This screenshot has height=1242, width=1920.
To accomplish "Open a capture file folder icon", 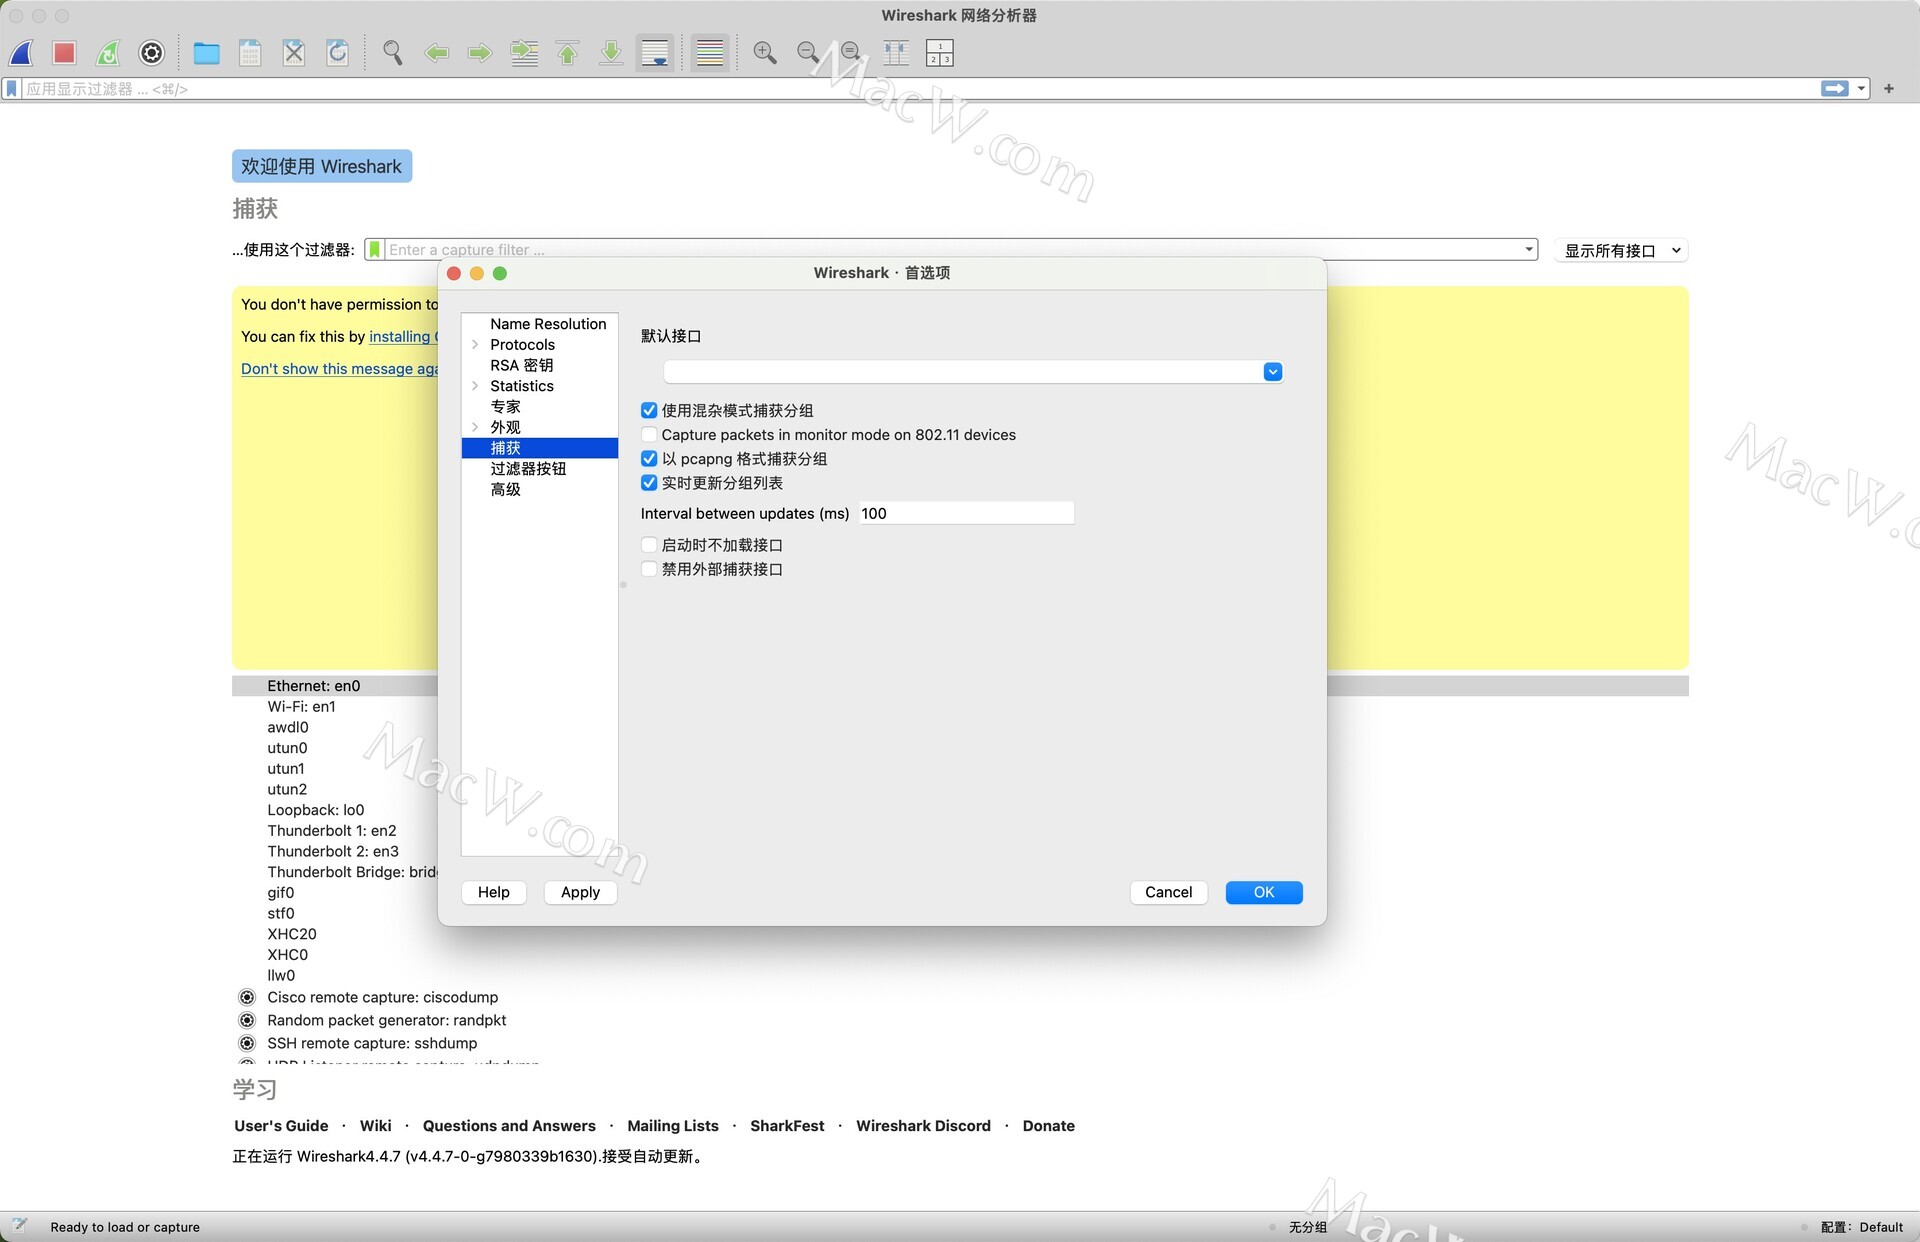I will click(207, 53).
